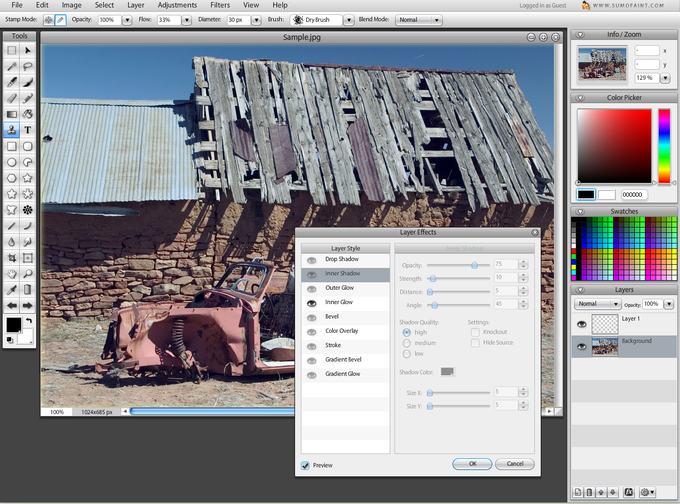Open the layer blend mode Normal dropdown
Image resolution: width=680 pixels, height=504 pixels.
[598, 304]
